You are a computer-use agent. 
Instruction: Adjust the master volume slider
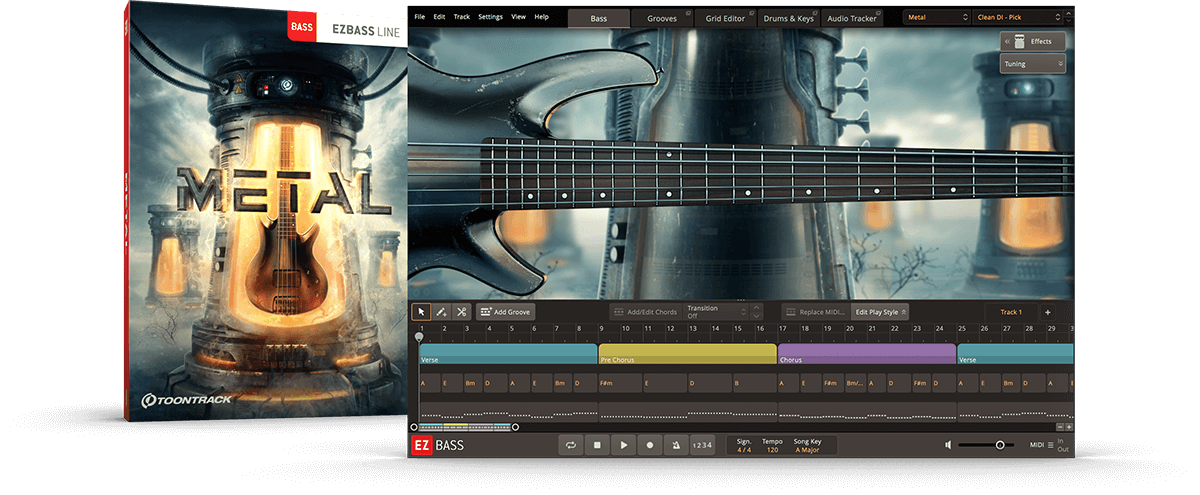click(988, 445)
